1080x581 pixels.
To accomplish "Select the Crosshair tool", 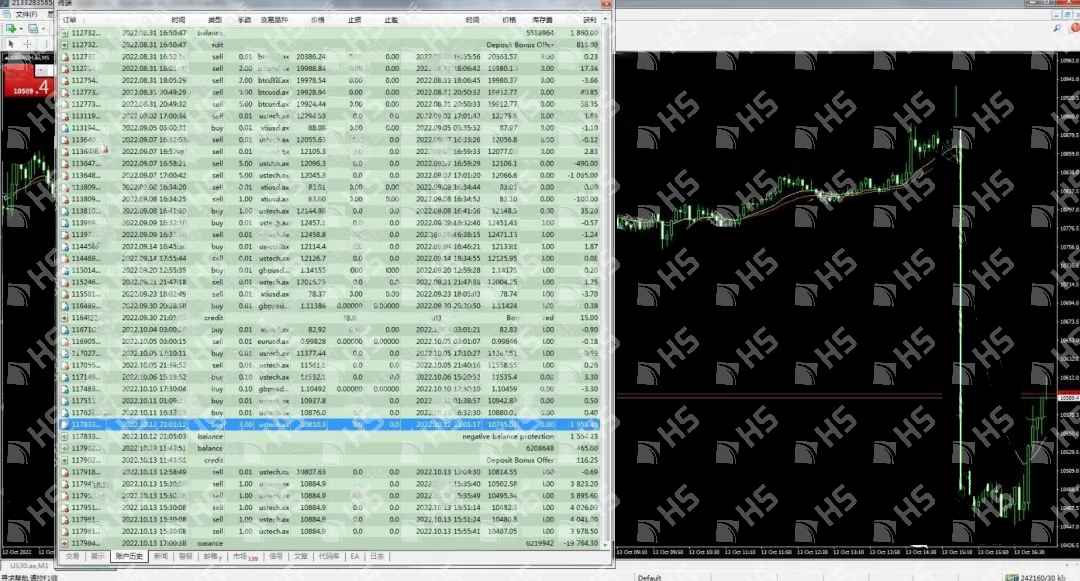I will pyautogui.click(x=28, y=43).
